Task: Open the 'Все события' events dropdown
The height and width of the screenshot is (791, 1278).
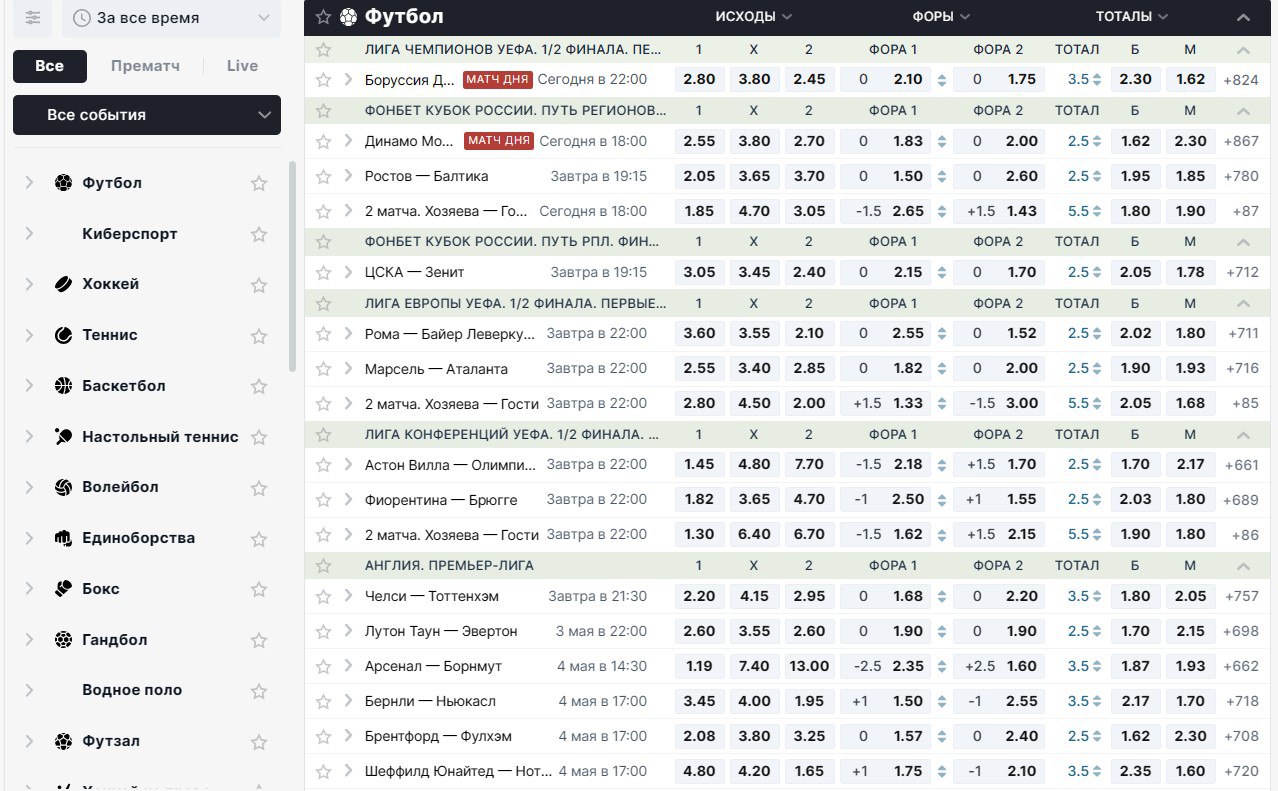Action: point(147,115)
